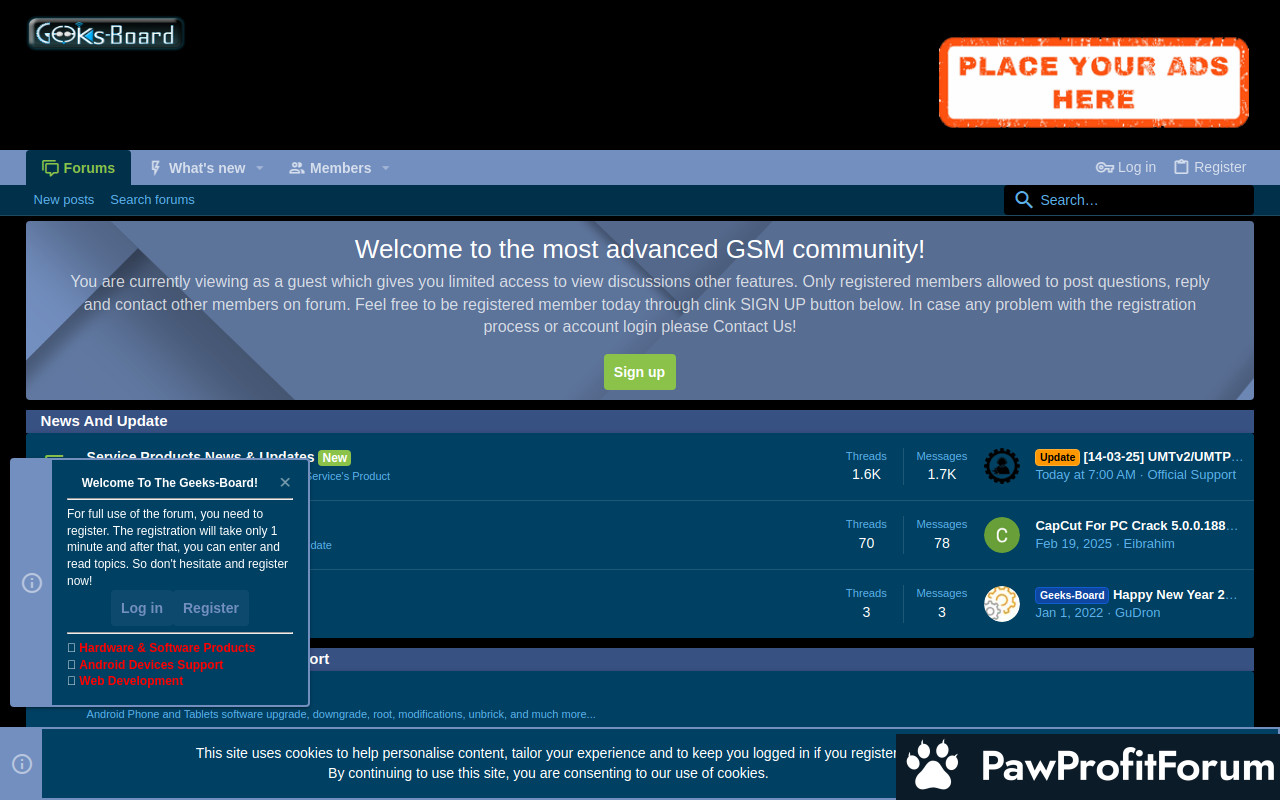This screenshot has width=1280, height=800.
Task: Open GuDron's avatar icon
Action: coord(1001,604)
